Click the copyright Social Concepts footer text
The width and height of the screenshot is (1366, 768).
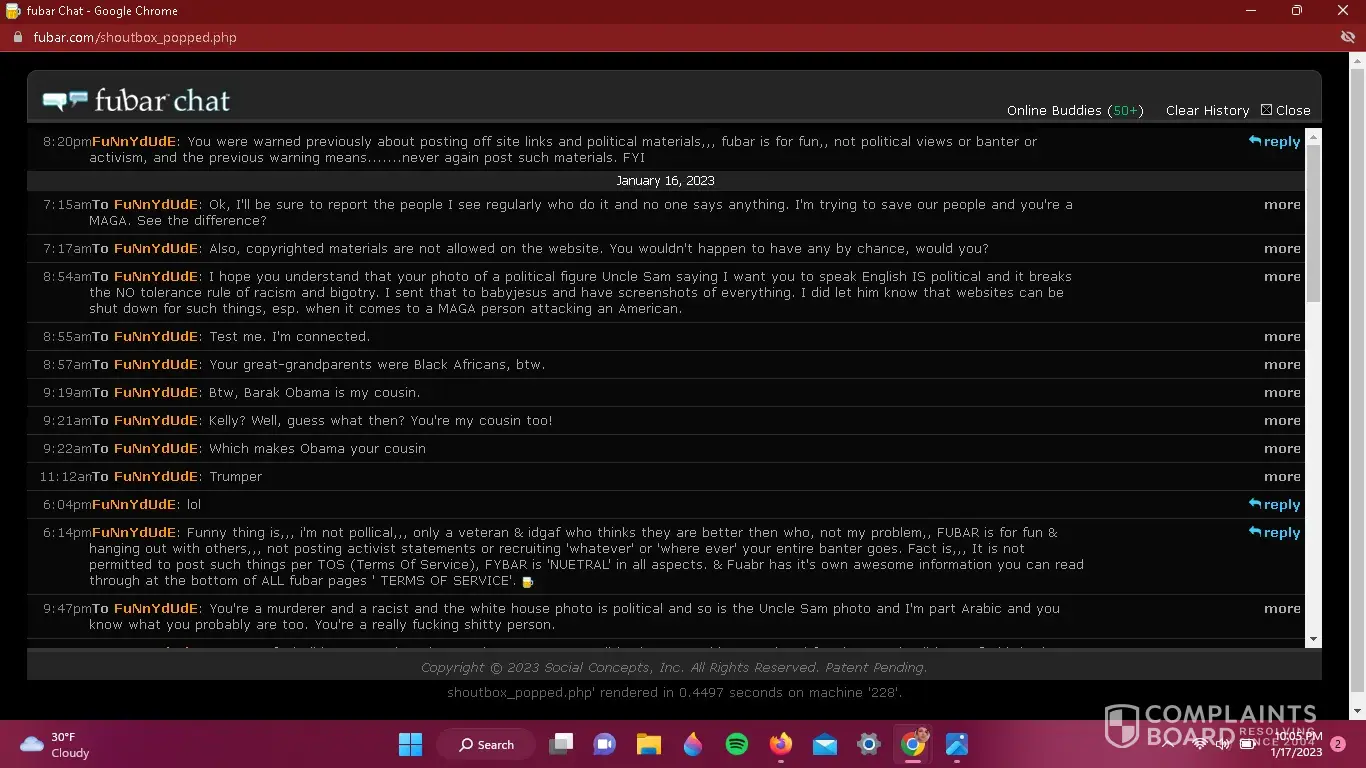point(674,668)
